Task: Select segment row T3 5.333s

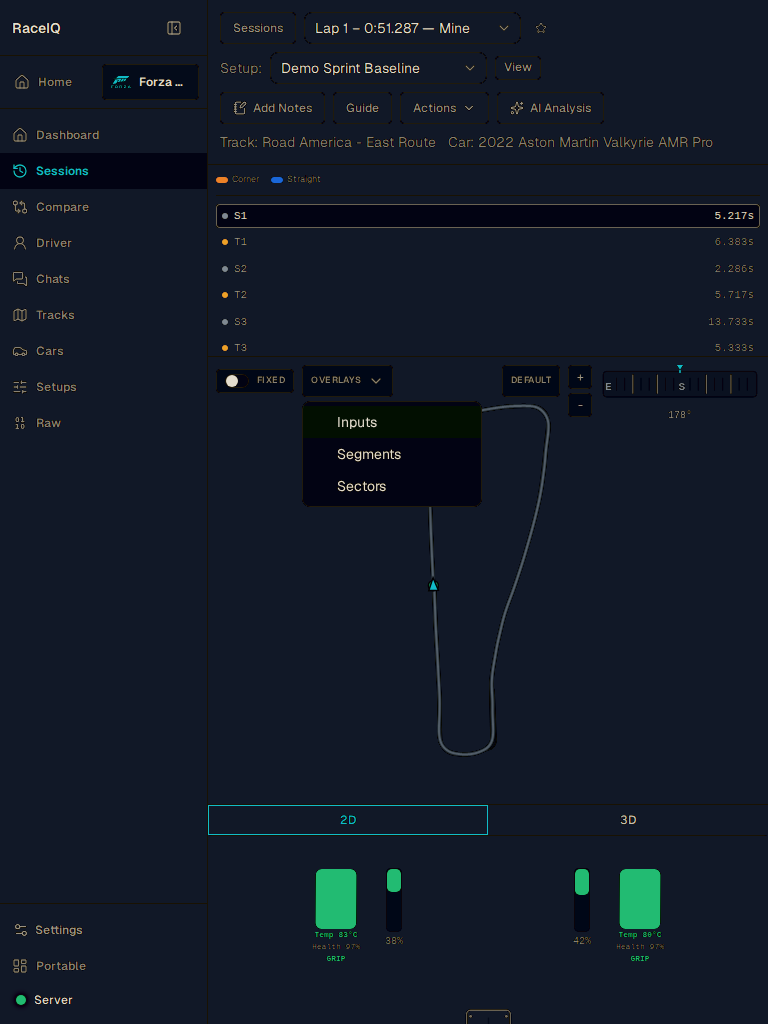Action: coord(488,348)
